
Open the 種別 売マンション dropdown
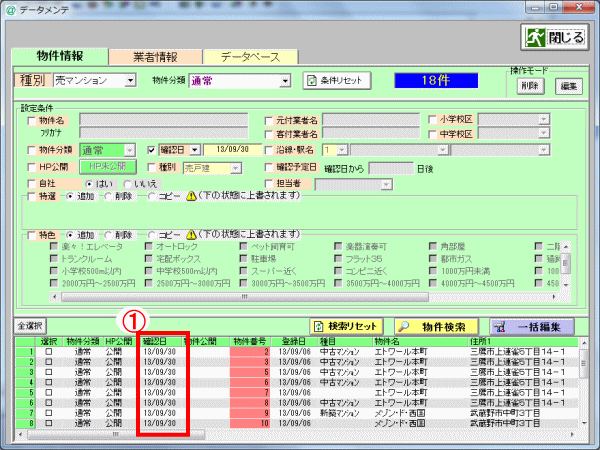pyautogui.click(x=130, y=81)
